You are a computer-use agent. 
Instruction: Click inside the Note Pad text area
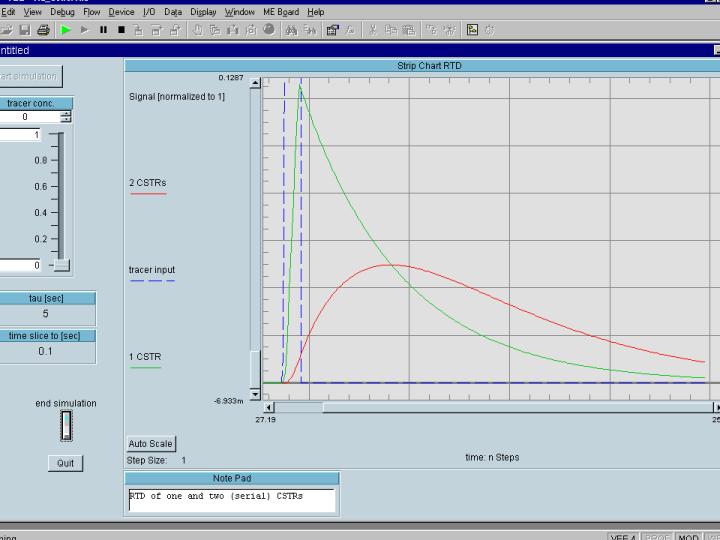pos(232,500)
